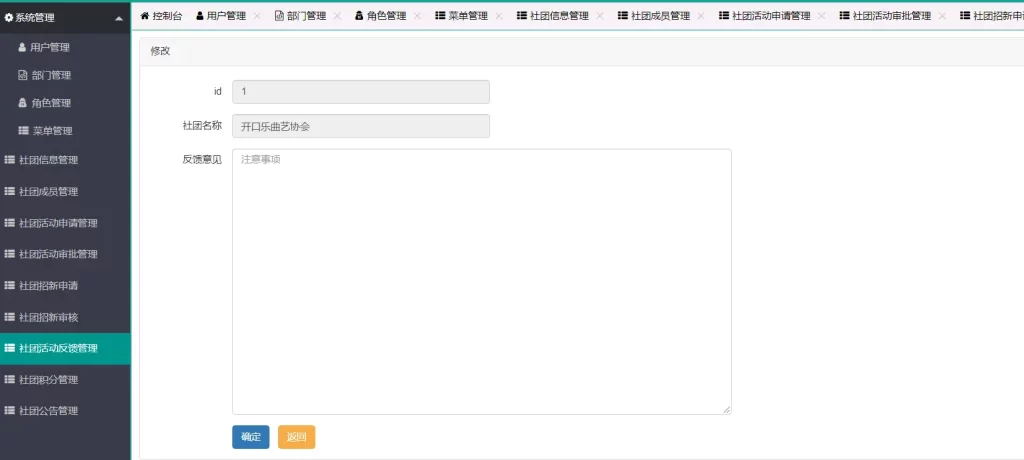Click the document icon on the 部门管理 tab
This screenshot has height=460, width=1024.
coord(280,16)
